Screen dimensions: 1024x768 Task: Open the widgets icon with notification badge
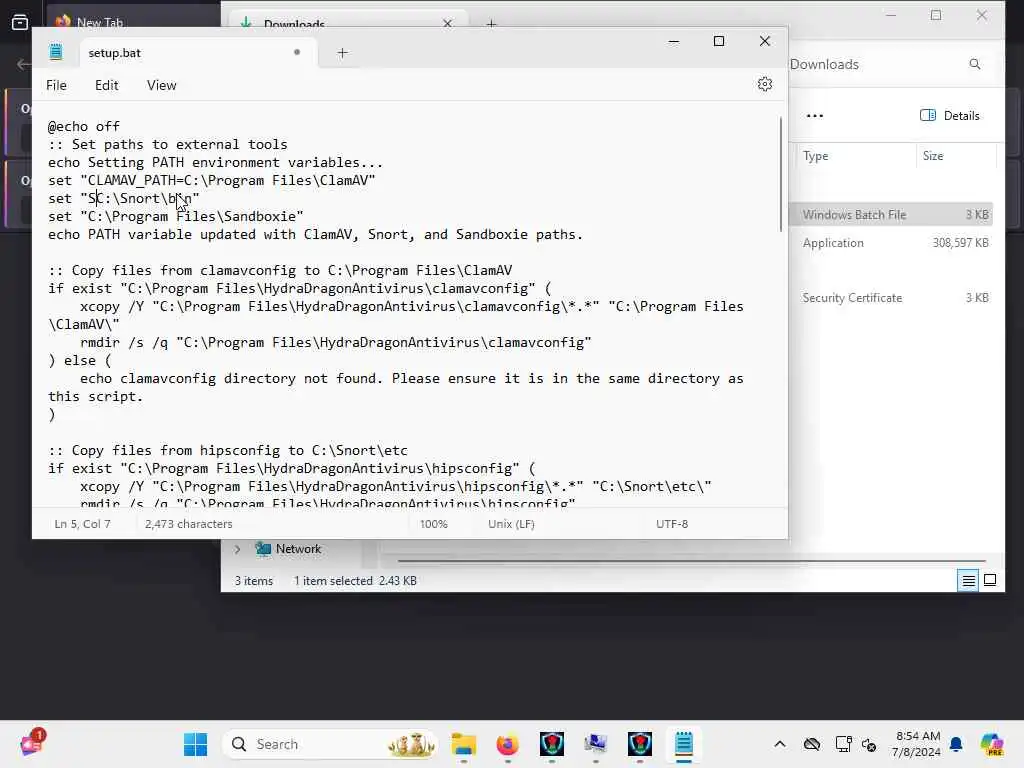point(31,742)
